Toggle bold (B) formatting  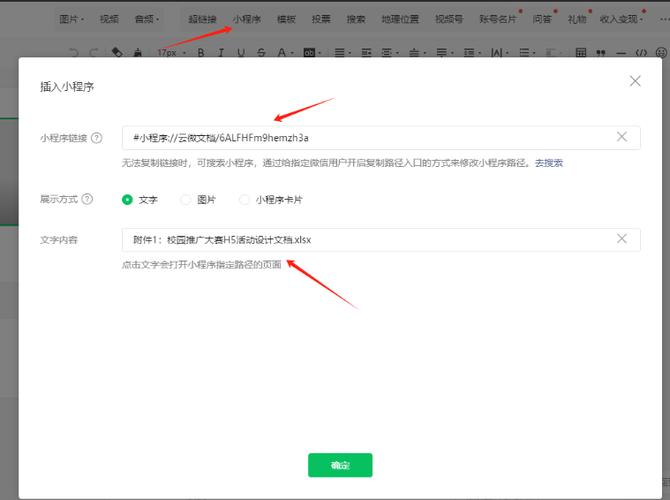pyautogui.click(x=200, y=53)
